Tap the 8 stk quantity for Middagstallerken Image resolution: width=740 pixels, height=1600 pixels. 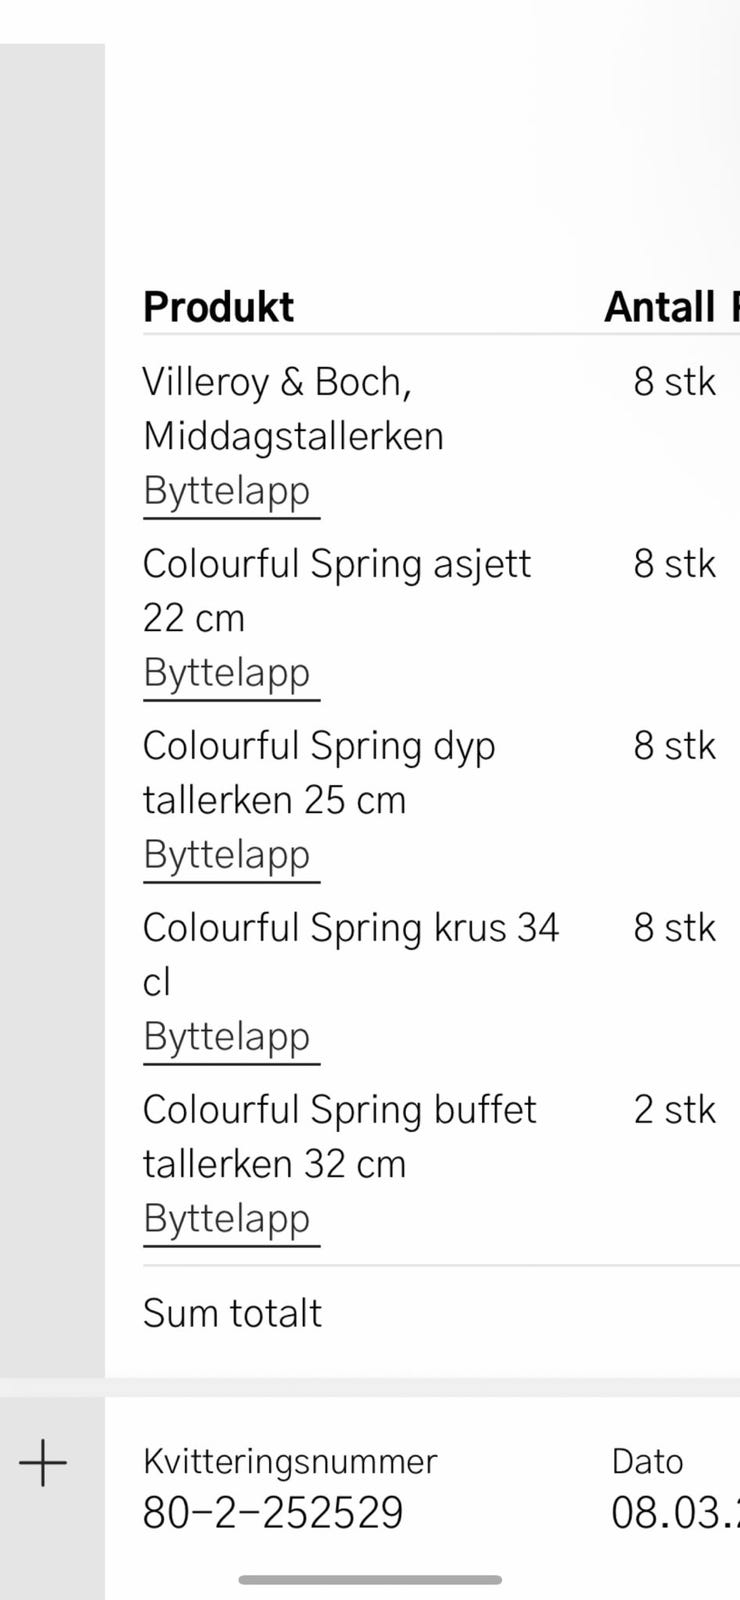[675, 382]
